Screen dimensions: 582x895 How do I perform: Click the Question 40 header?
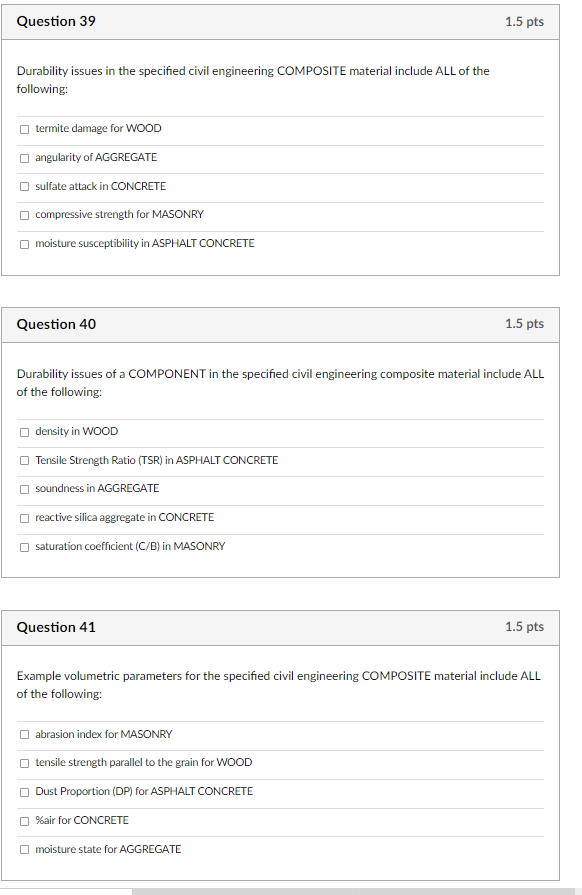pos(55,324)
